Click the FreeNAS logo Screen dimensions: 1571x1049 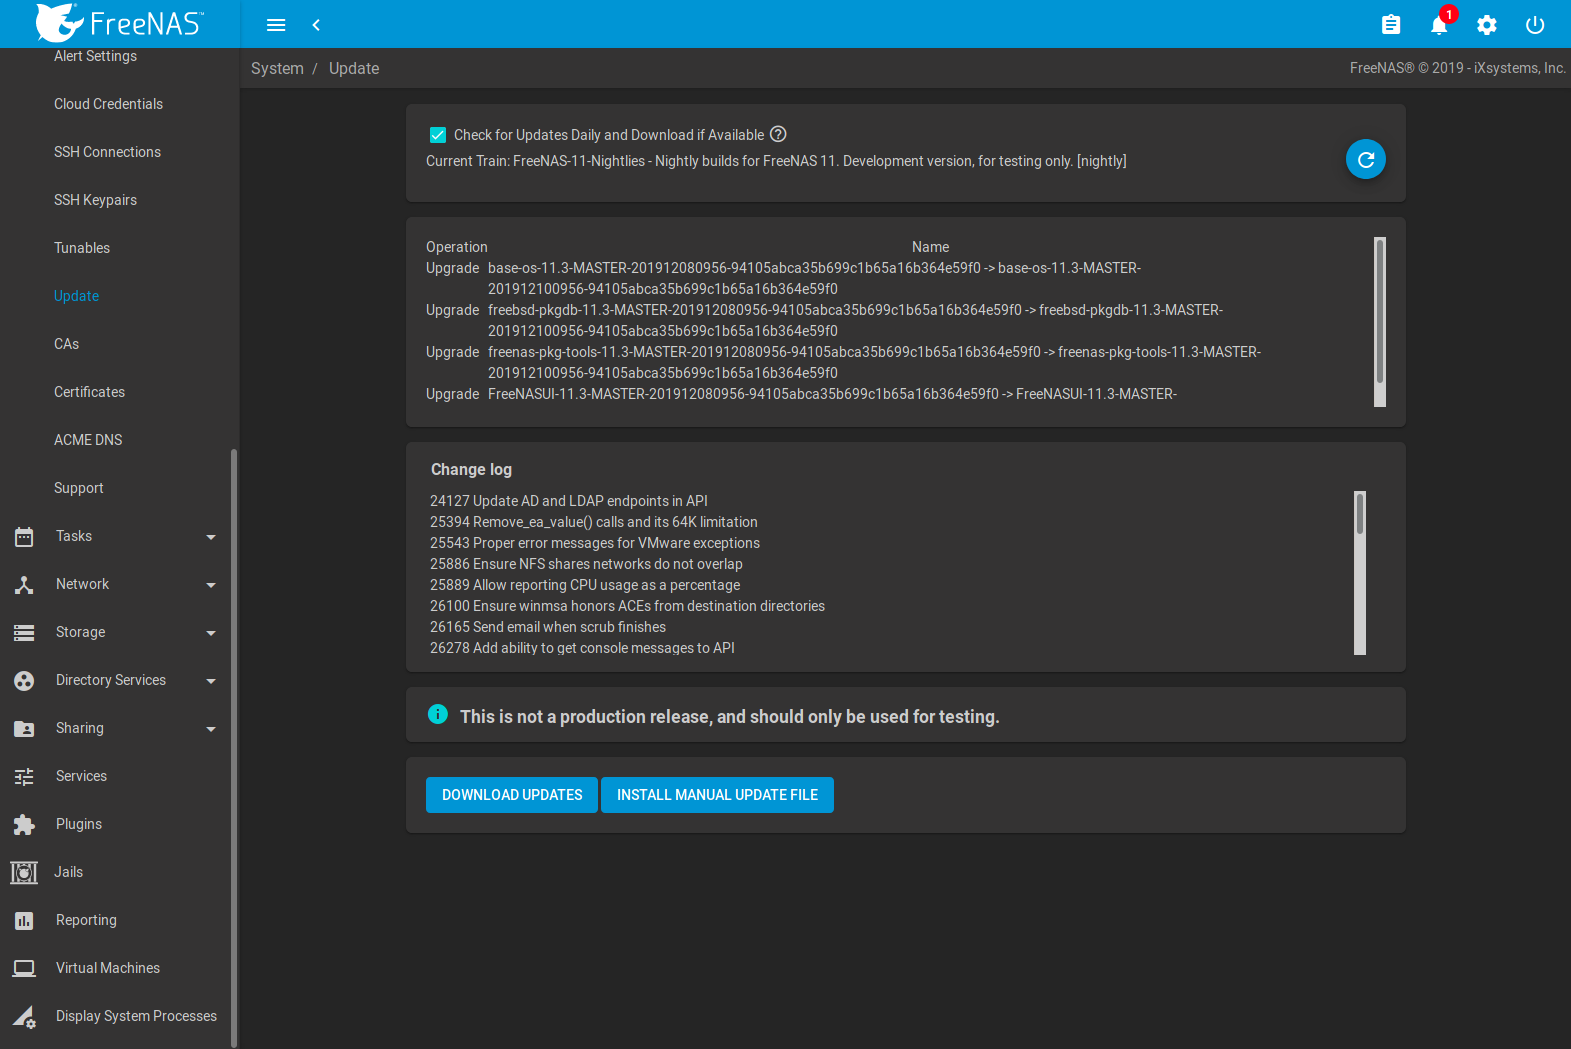pos(120,23)
